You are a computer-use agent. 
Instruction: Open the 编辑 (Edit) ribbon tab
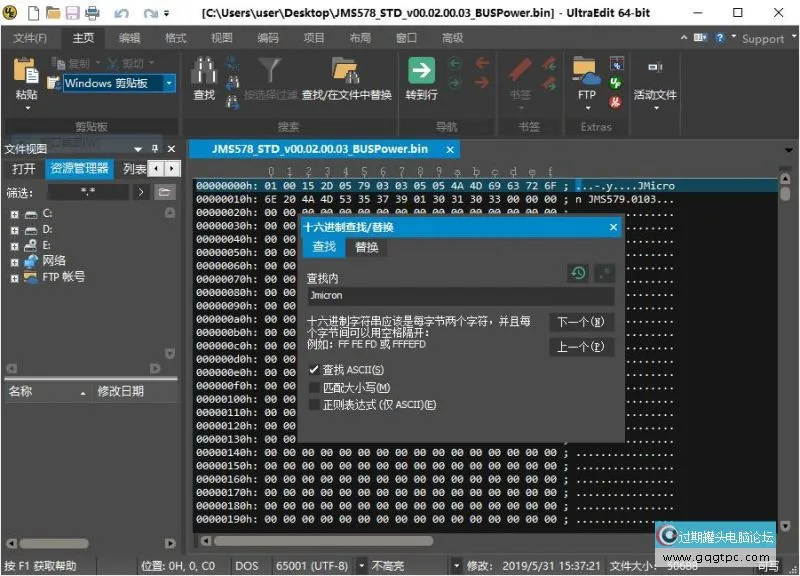[x=129, y=38]
